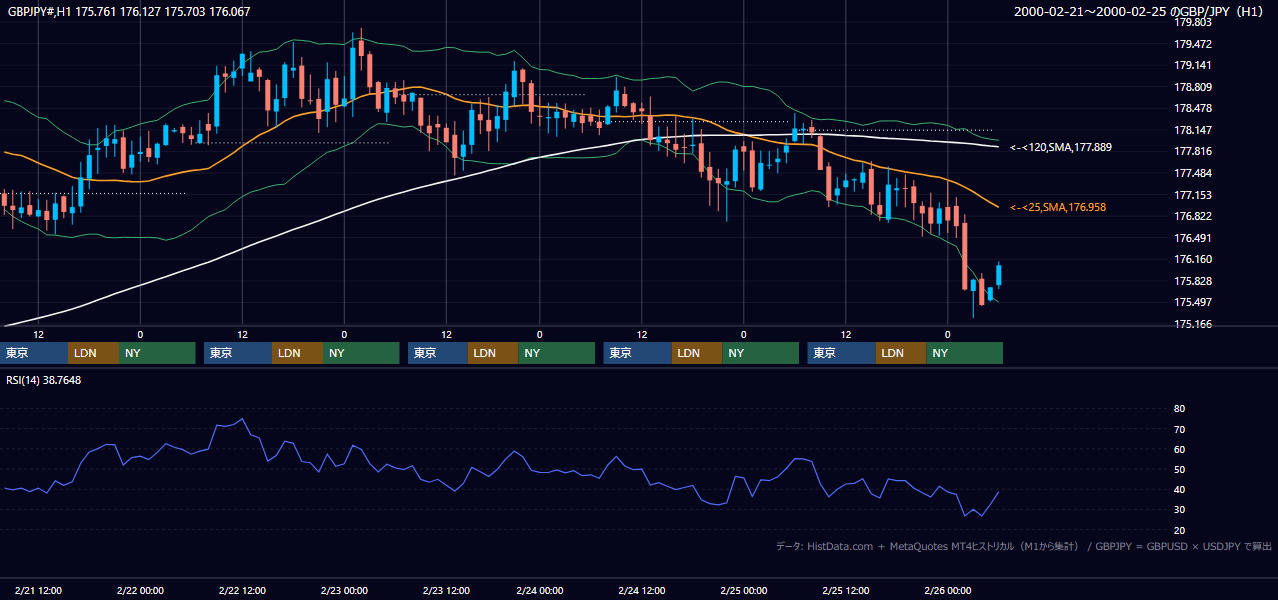This screenshot has height=600, width=1278.
Task: Click the 2/22 00:00 date label
Action: click(x=140, y=590)
